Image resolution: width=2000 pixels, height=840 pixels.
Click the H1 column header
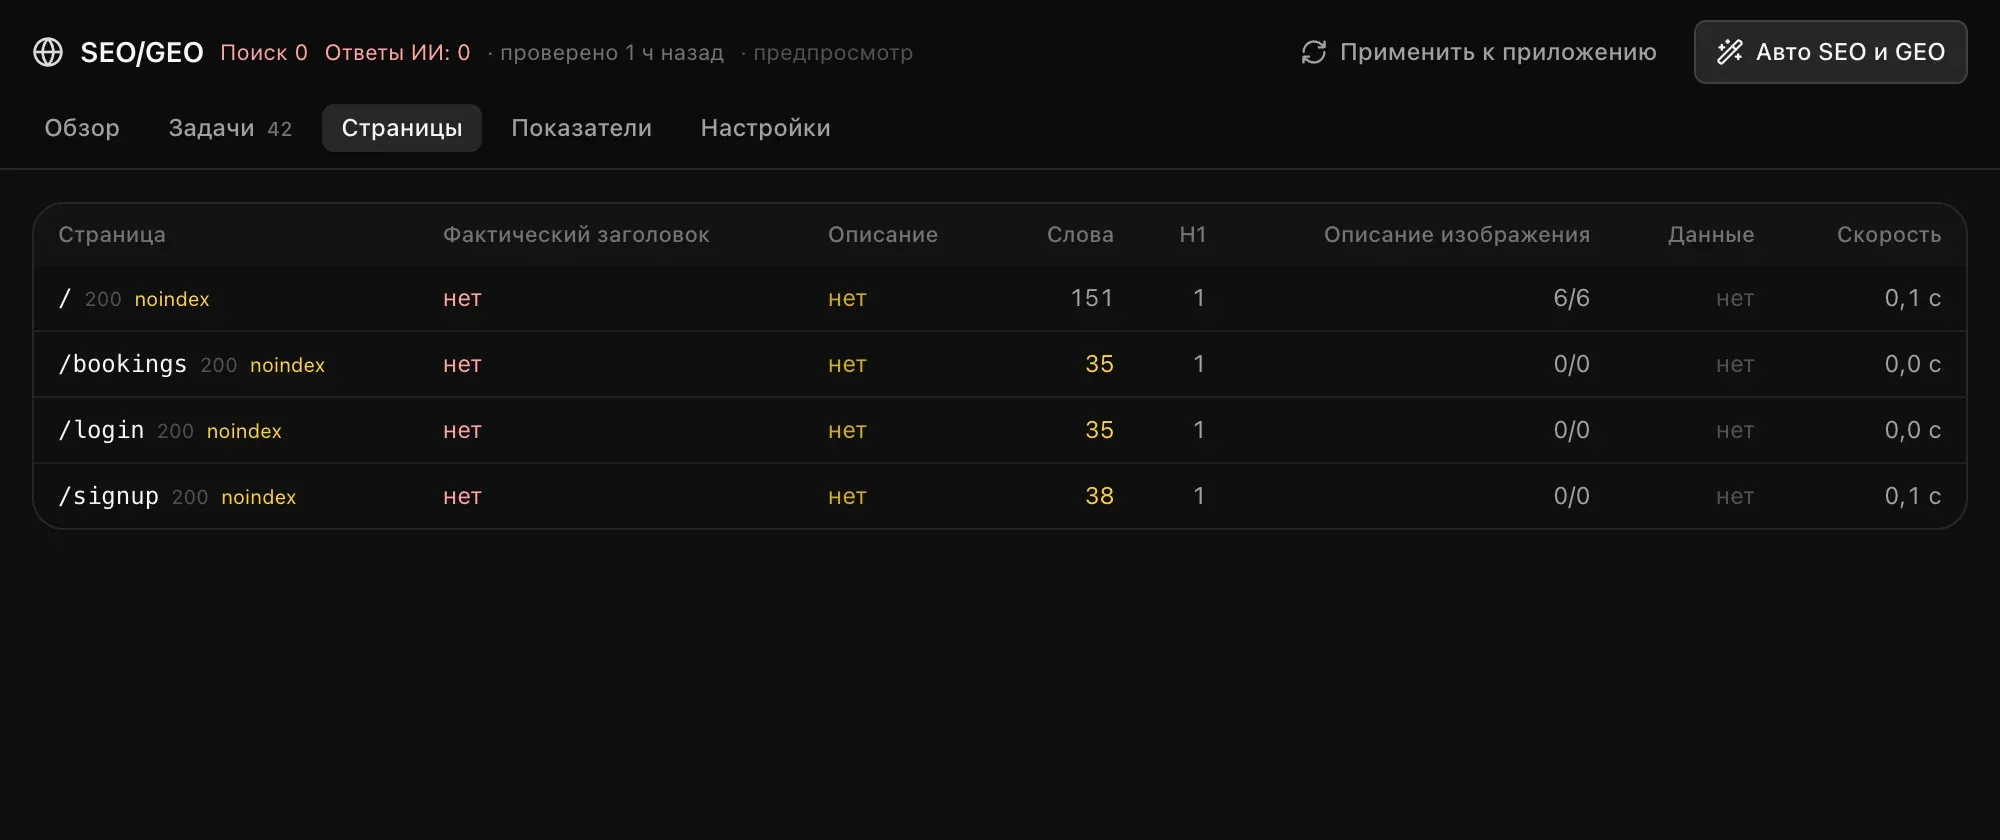click(x=1193, y=235)
